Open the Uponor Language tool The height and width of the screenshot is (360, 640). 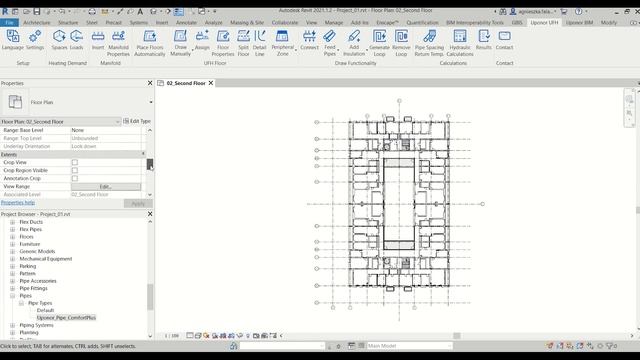click(x=13, y=40)
